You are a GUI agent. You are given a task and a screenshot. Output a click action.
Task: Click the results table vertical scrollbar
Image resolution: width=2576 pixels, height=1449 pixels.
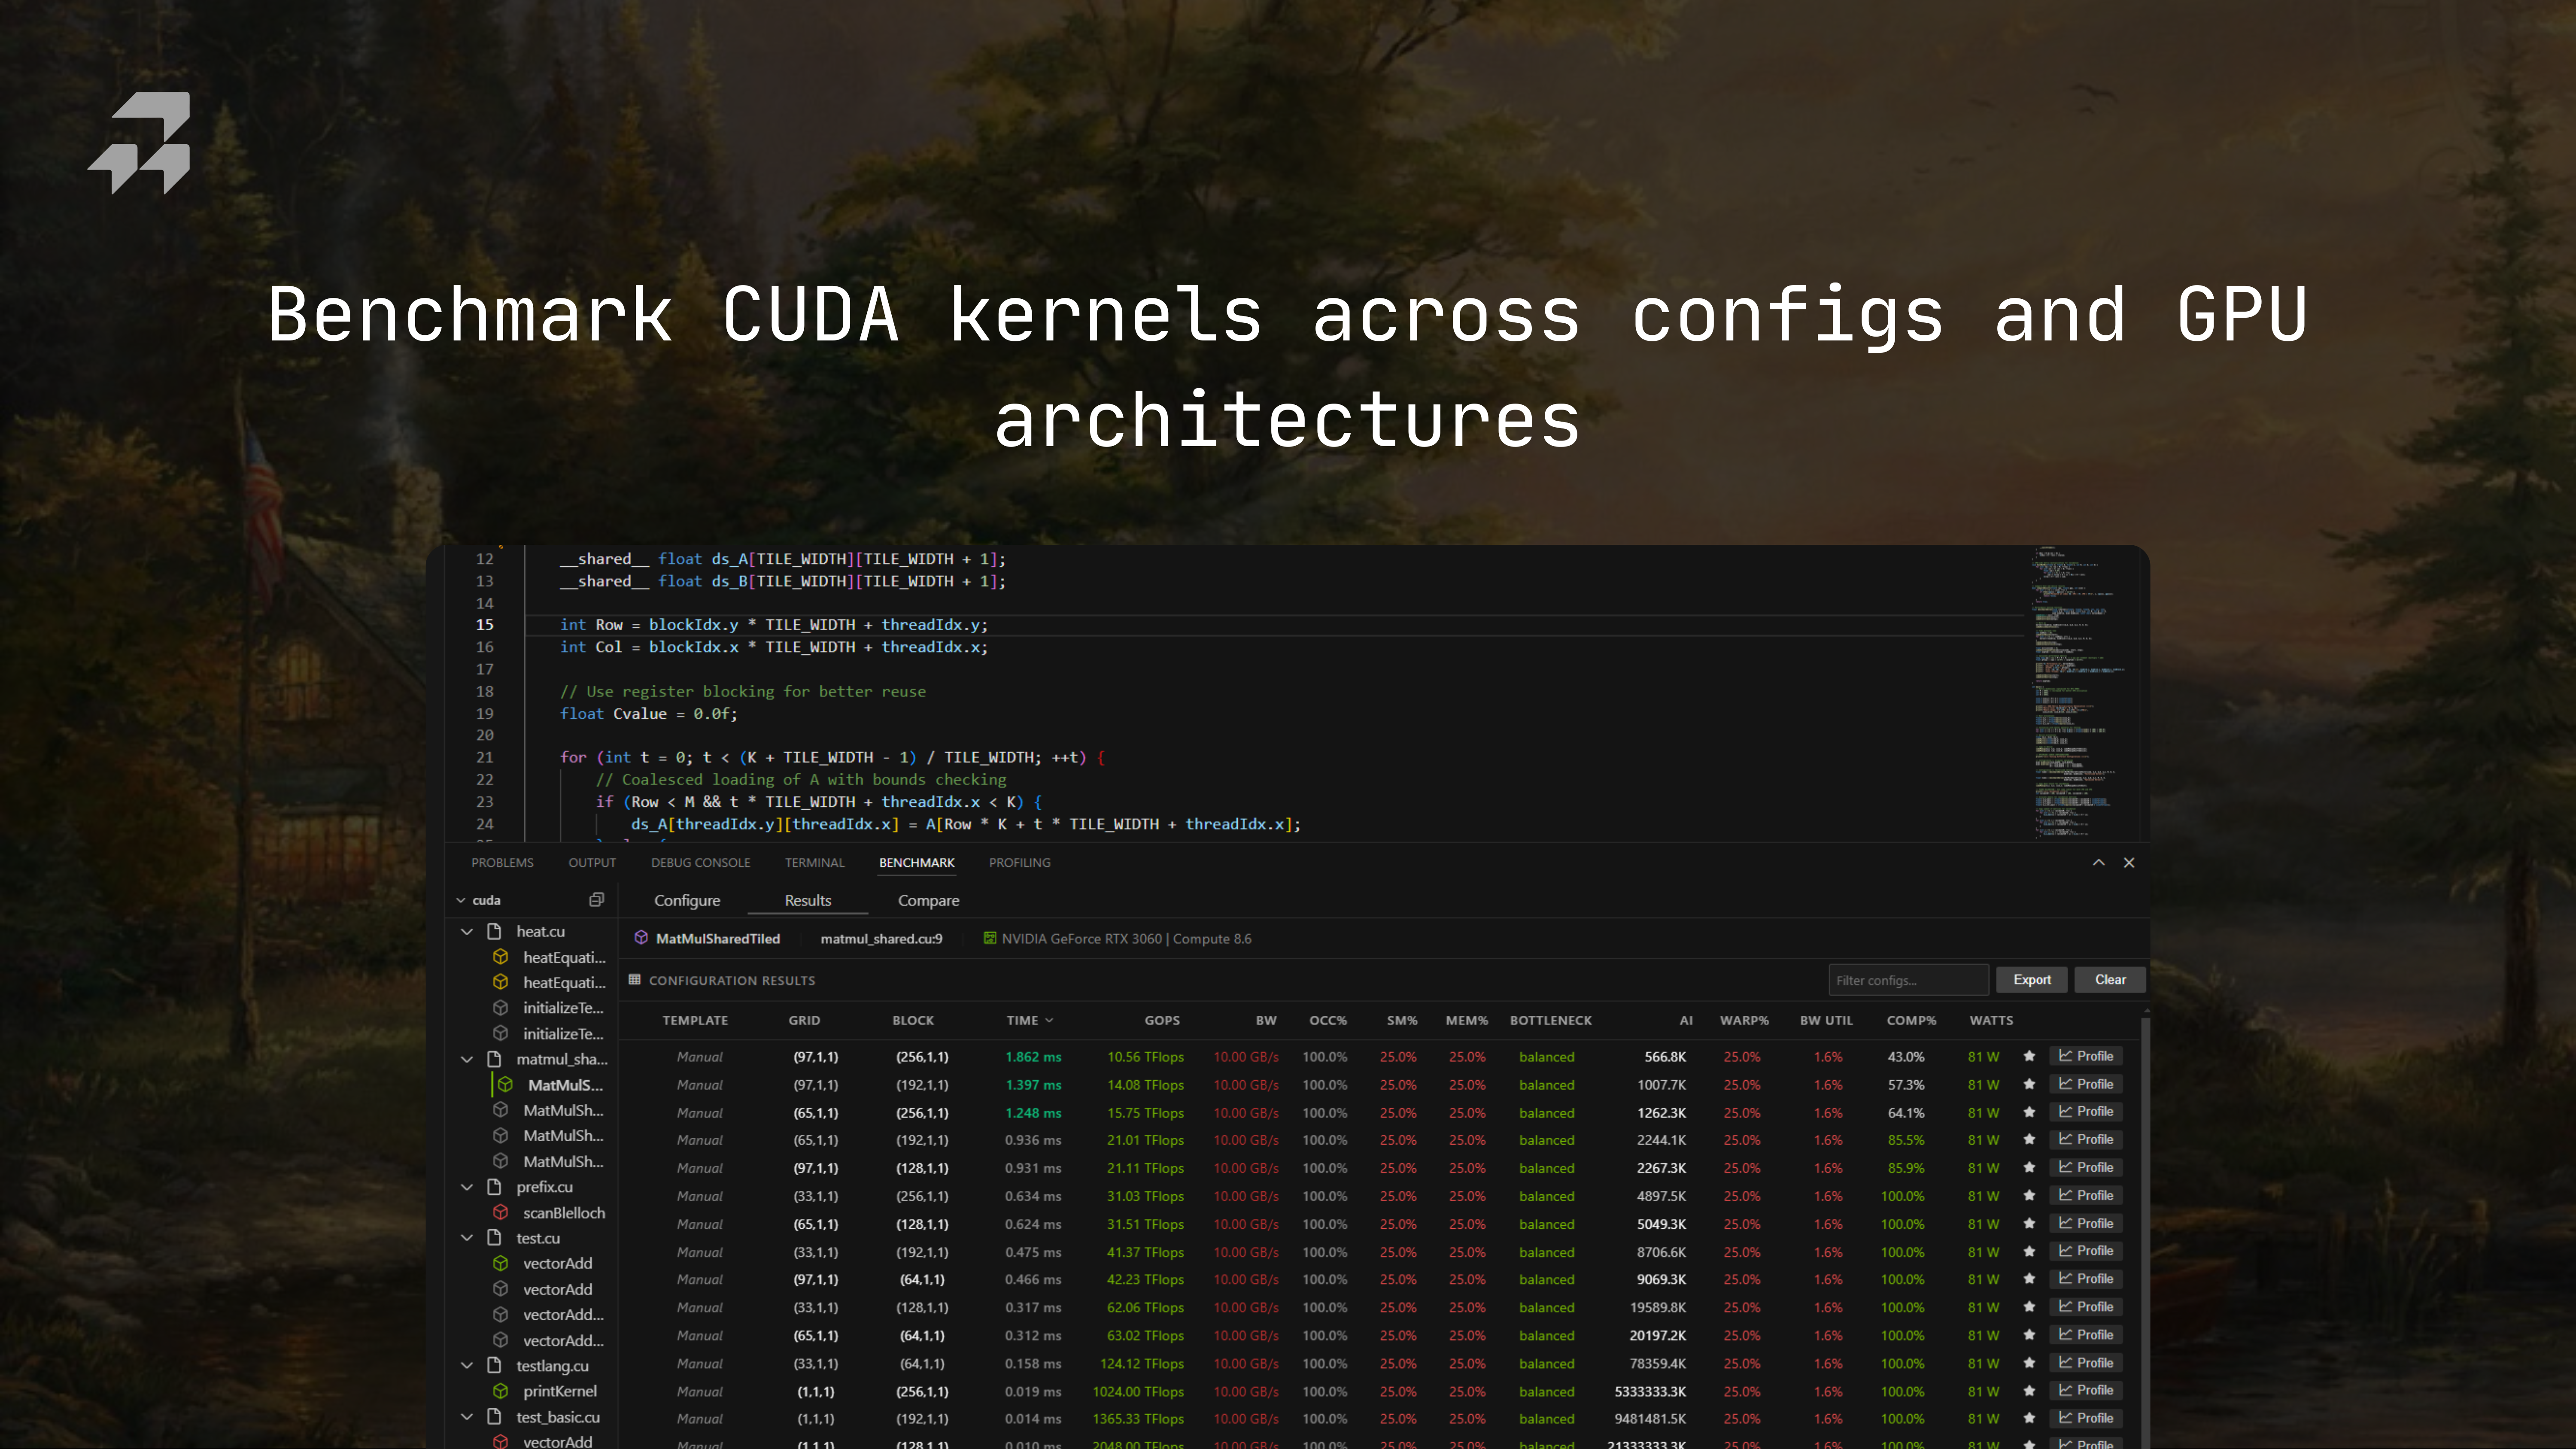pyautogui.click(x=2145, y=1200)
